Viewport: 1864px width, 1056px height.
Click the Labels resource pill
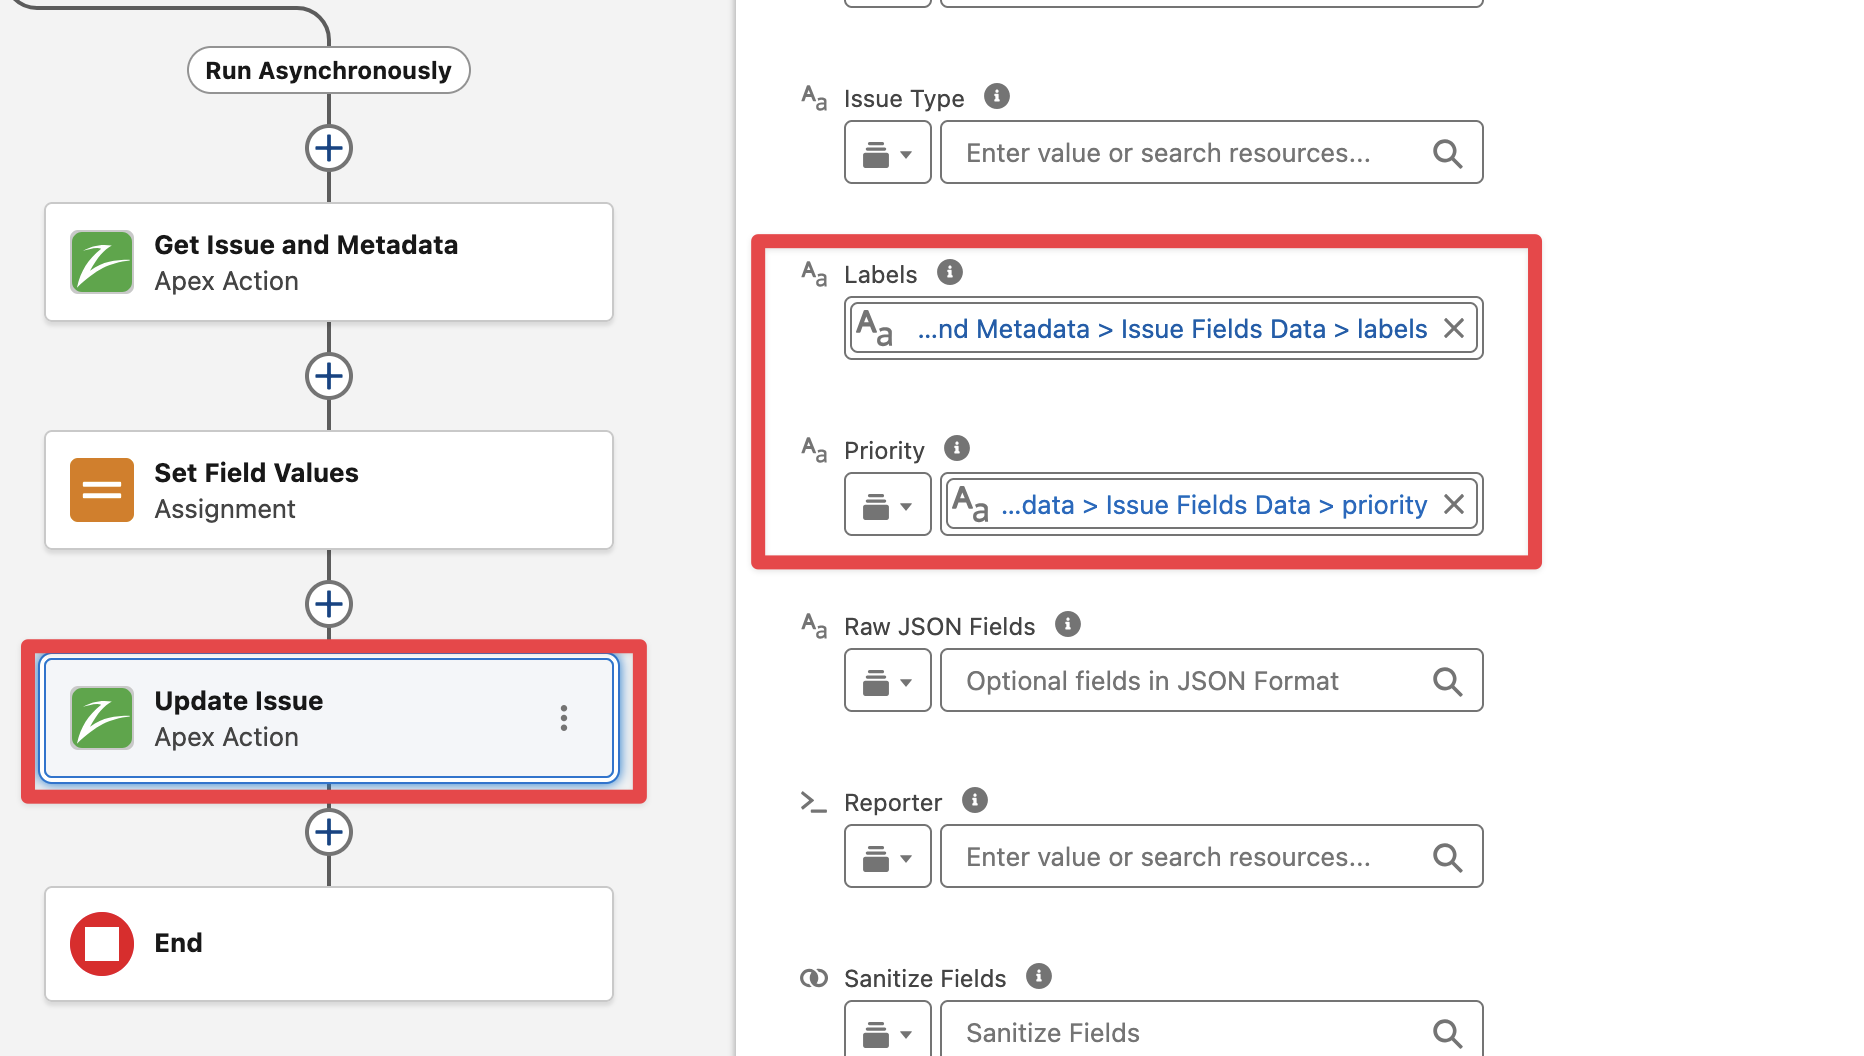point(1163,328)
